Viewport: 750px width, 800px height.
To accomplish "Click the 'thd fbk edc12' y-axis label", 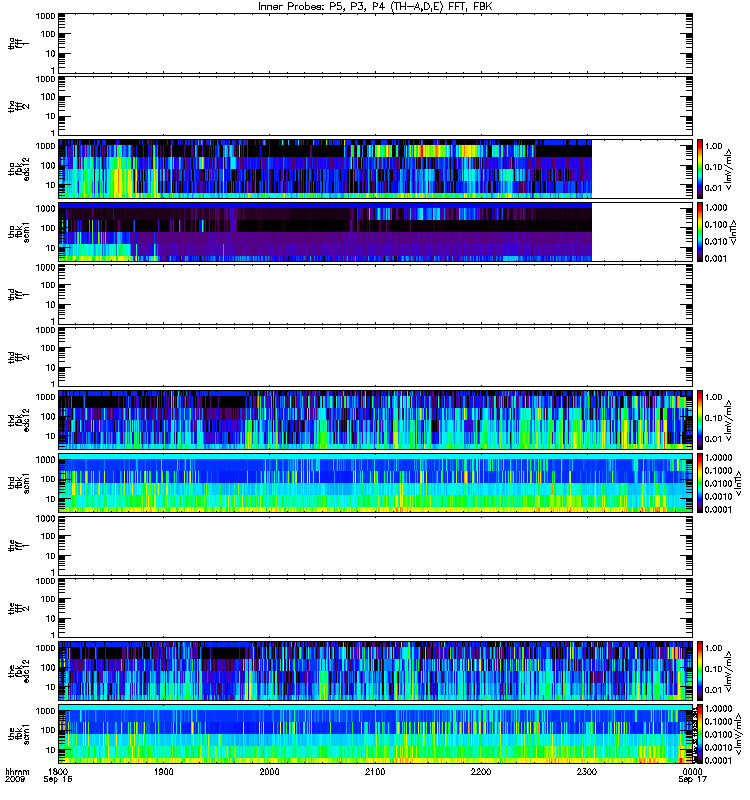I will 18,418.
